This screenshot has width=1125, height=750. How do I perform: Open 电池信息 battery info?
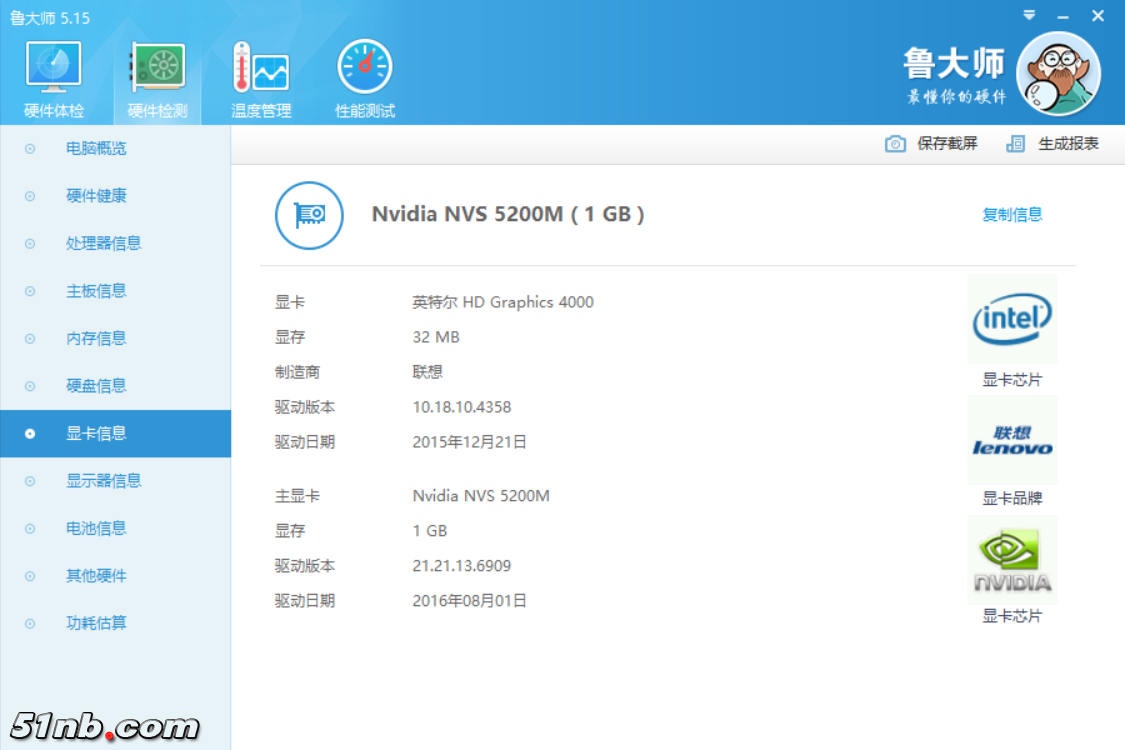coord(96,528)
